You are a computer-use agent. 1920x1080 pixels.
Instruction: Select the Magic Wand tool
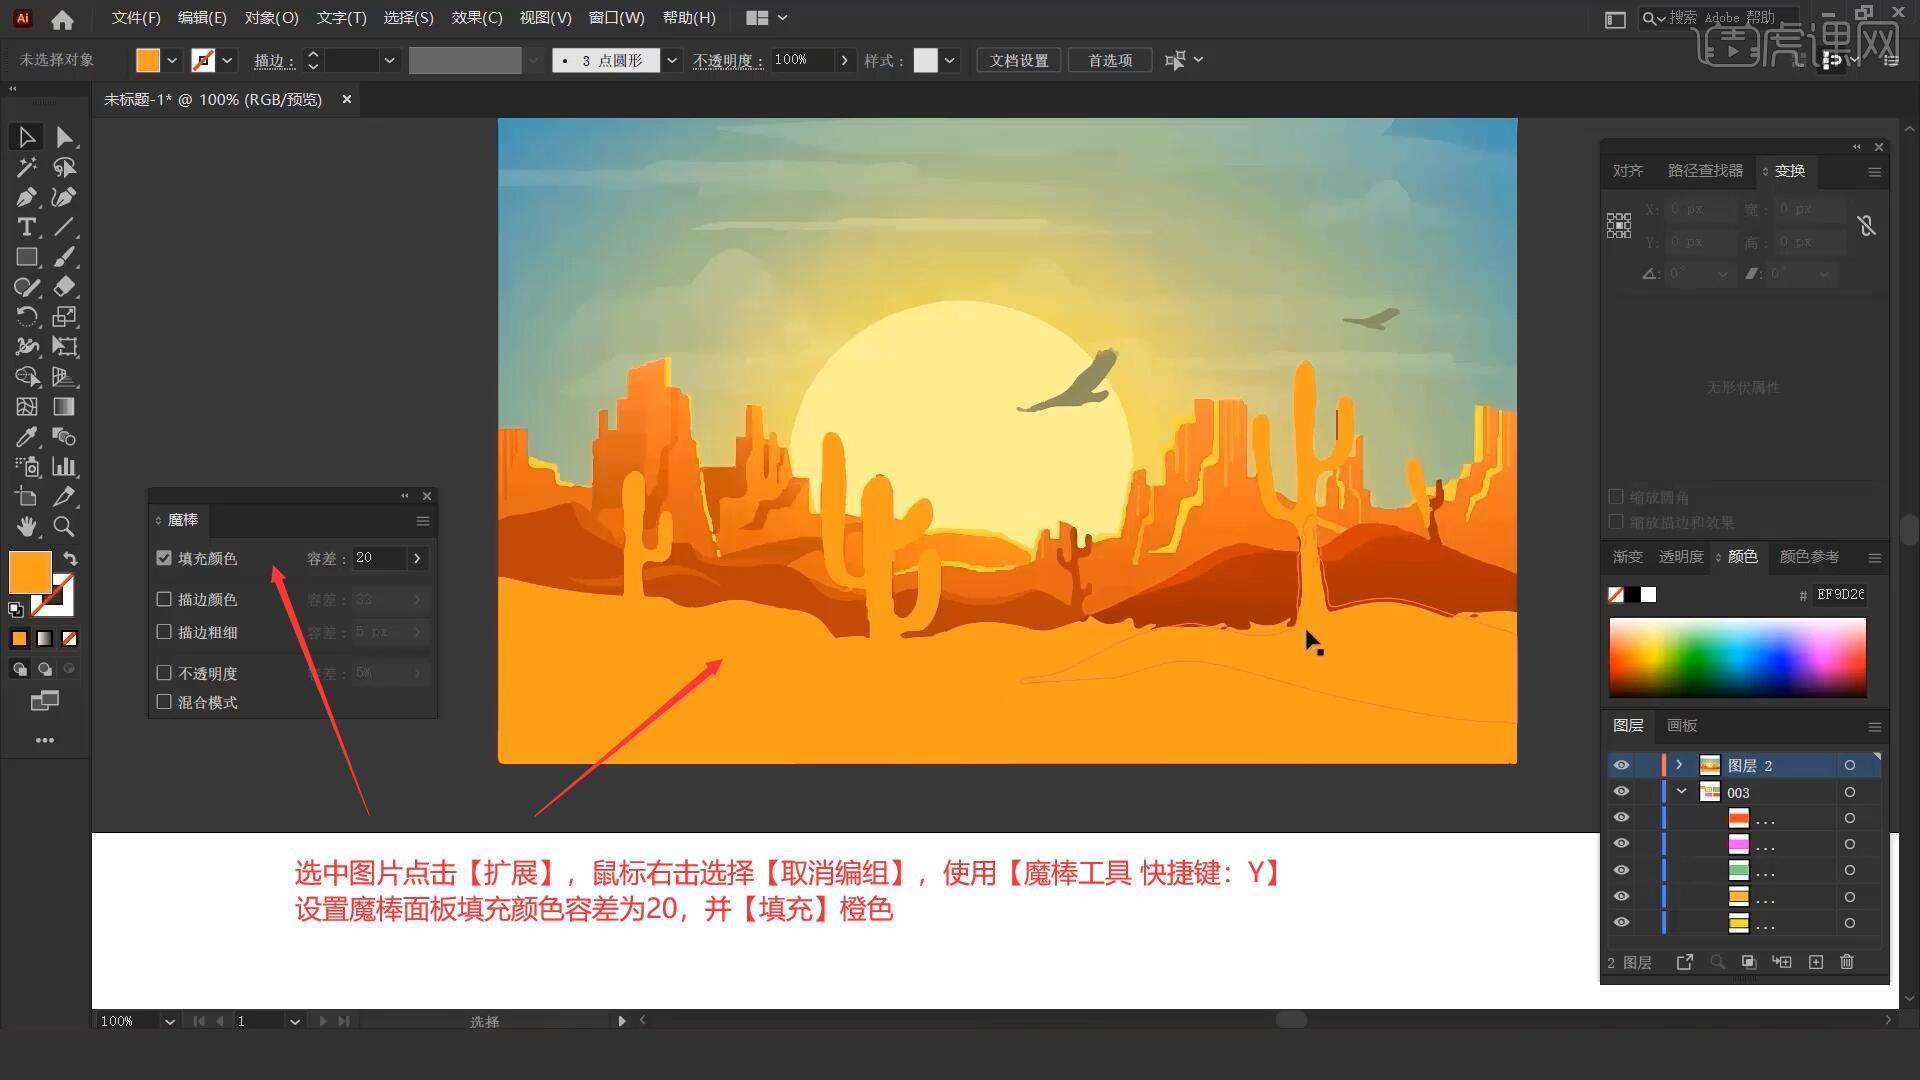coord(26,166)
